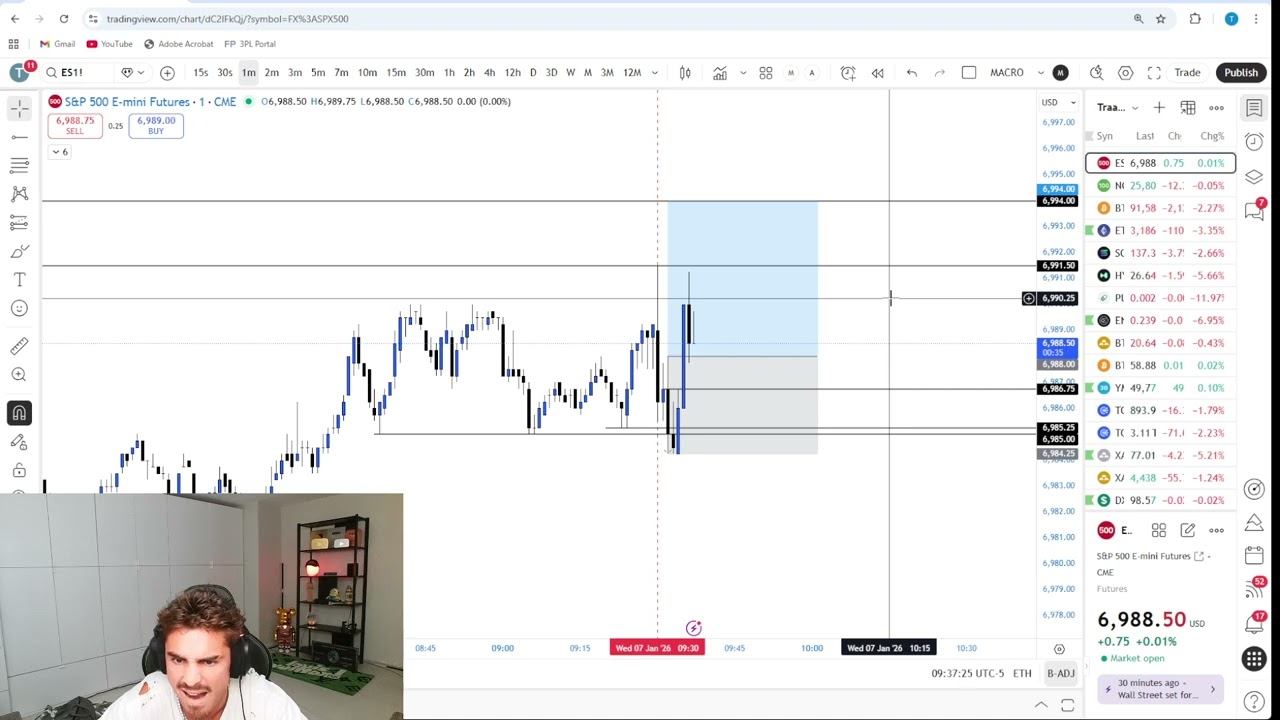The height and width of the screenshot is (720, 1280).
Task: Open the ES1! symbol search
Action: point(79,72)
